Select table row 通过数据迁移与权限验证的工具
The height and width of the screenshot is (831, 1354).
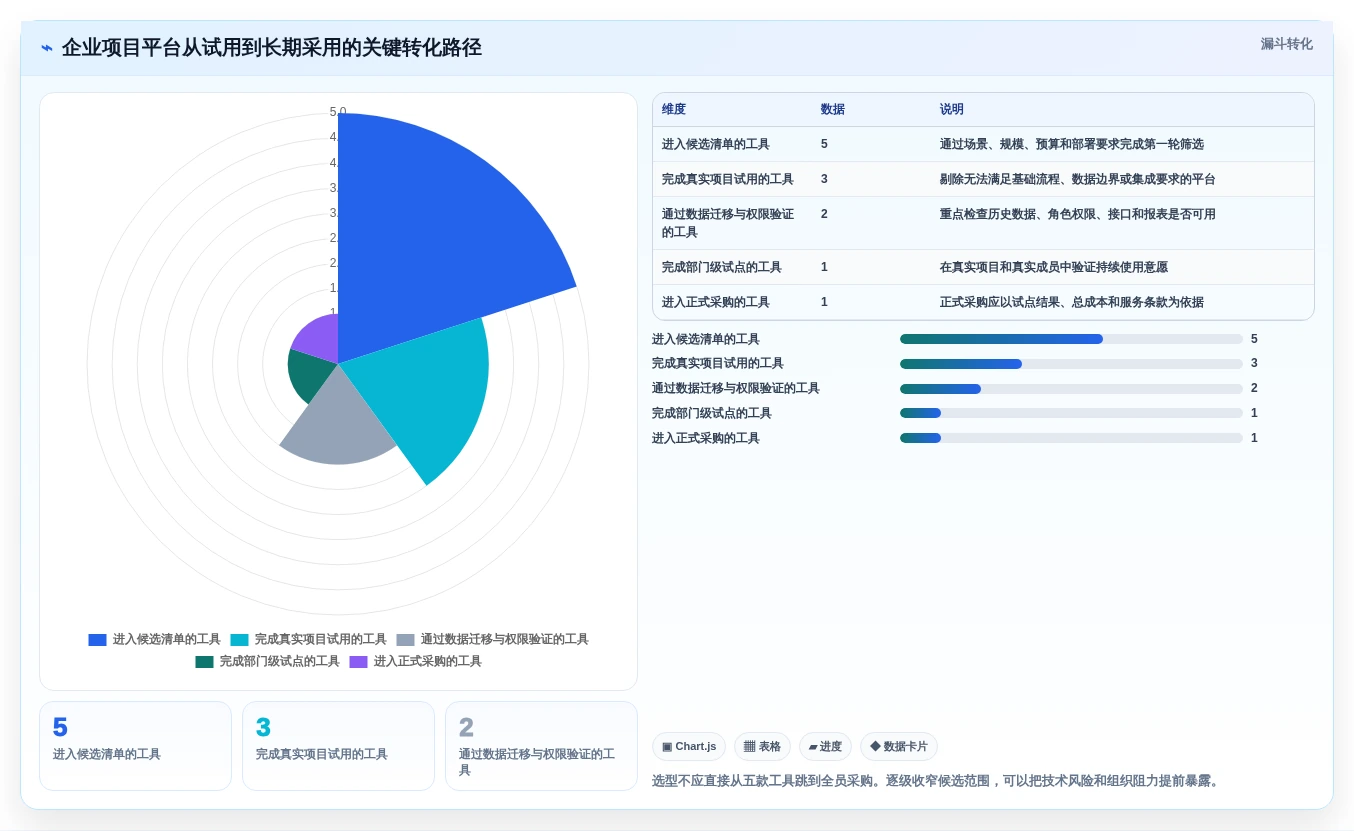coord(983,223)
